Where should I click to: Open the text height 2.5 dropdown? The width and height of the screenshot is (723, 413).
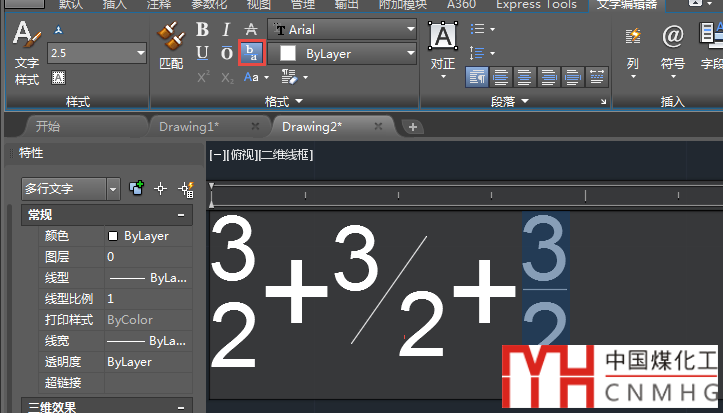(139, 53)
